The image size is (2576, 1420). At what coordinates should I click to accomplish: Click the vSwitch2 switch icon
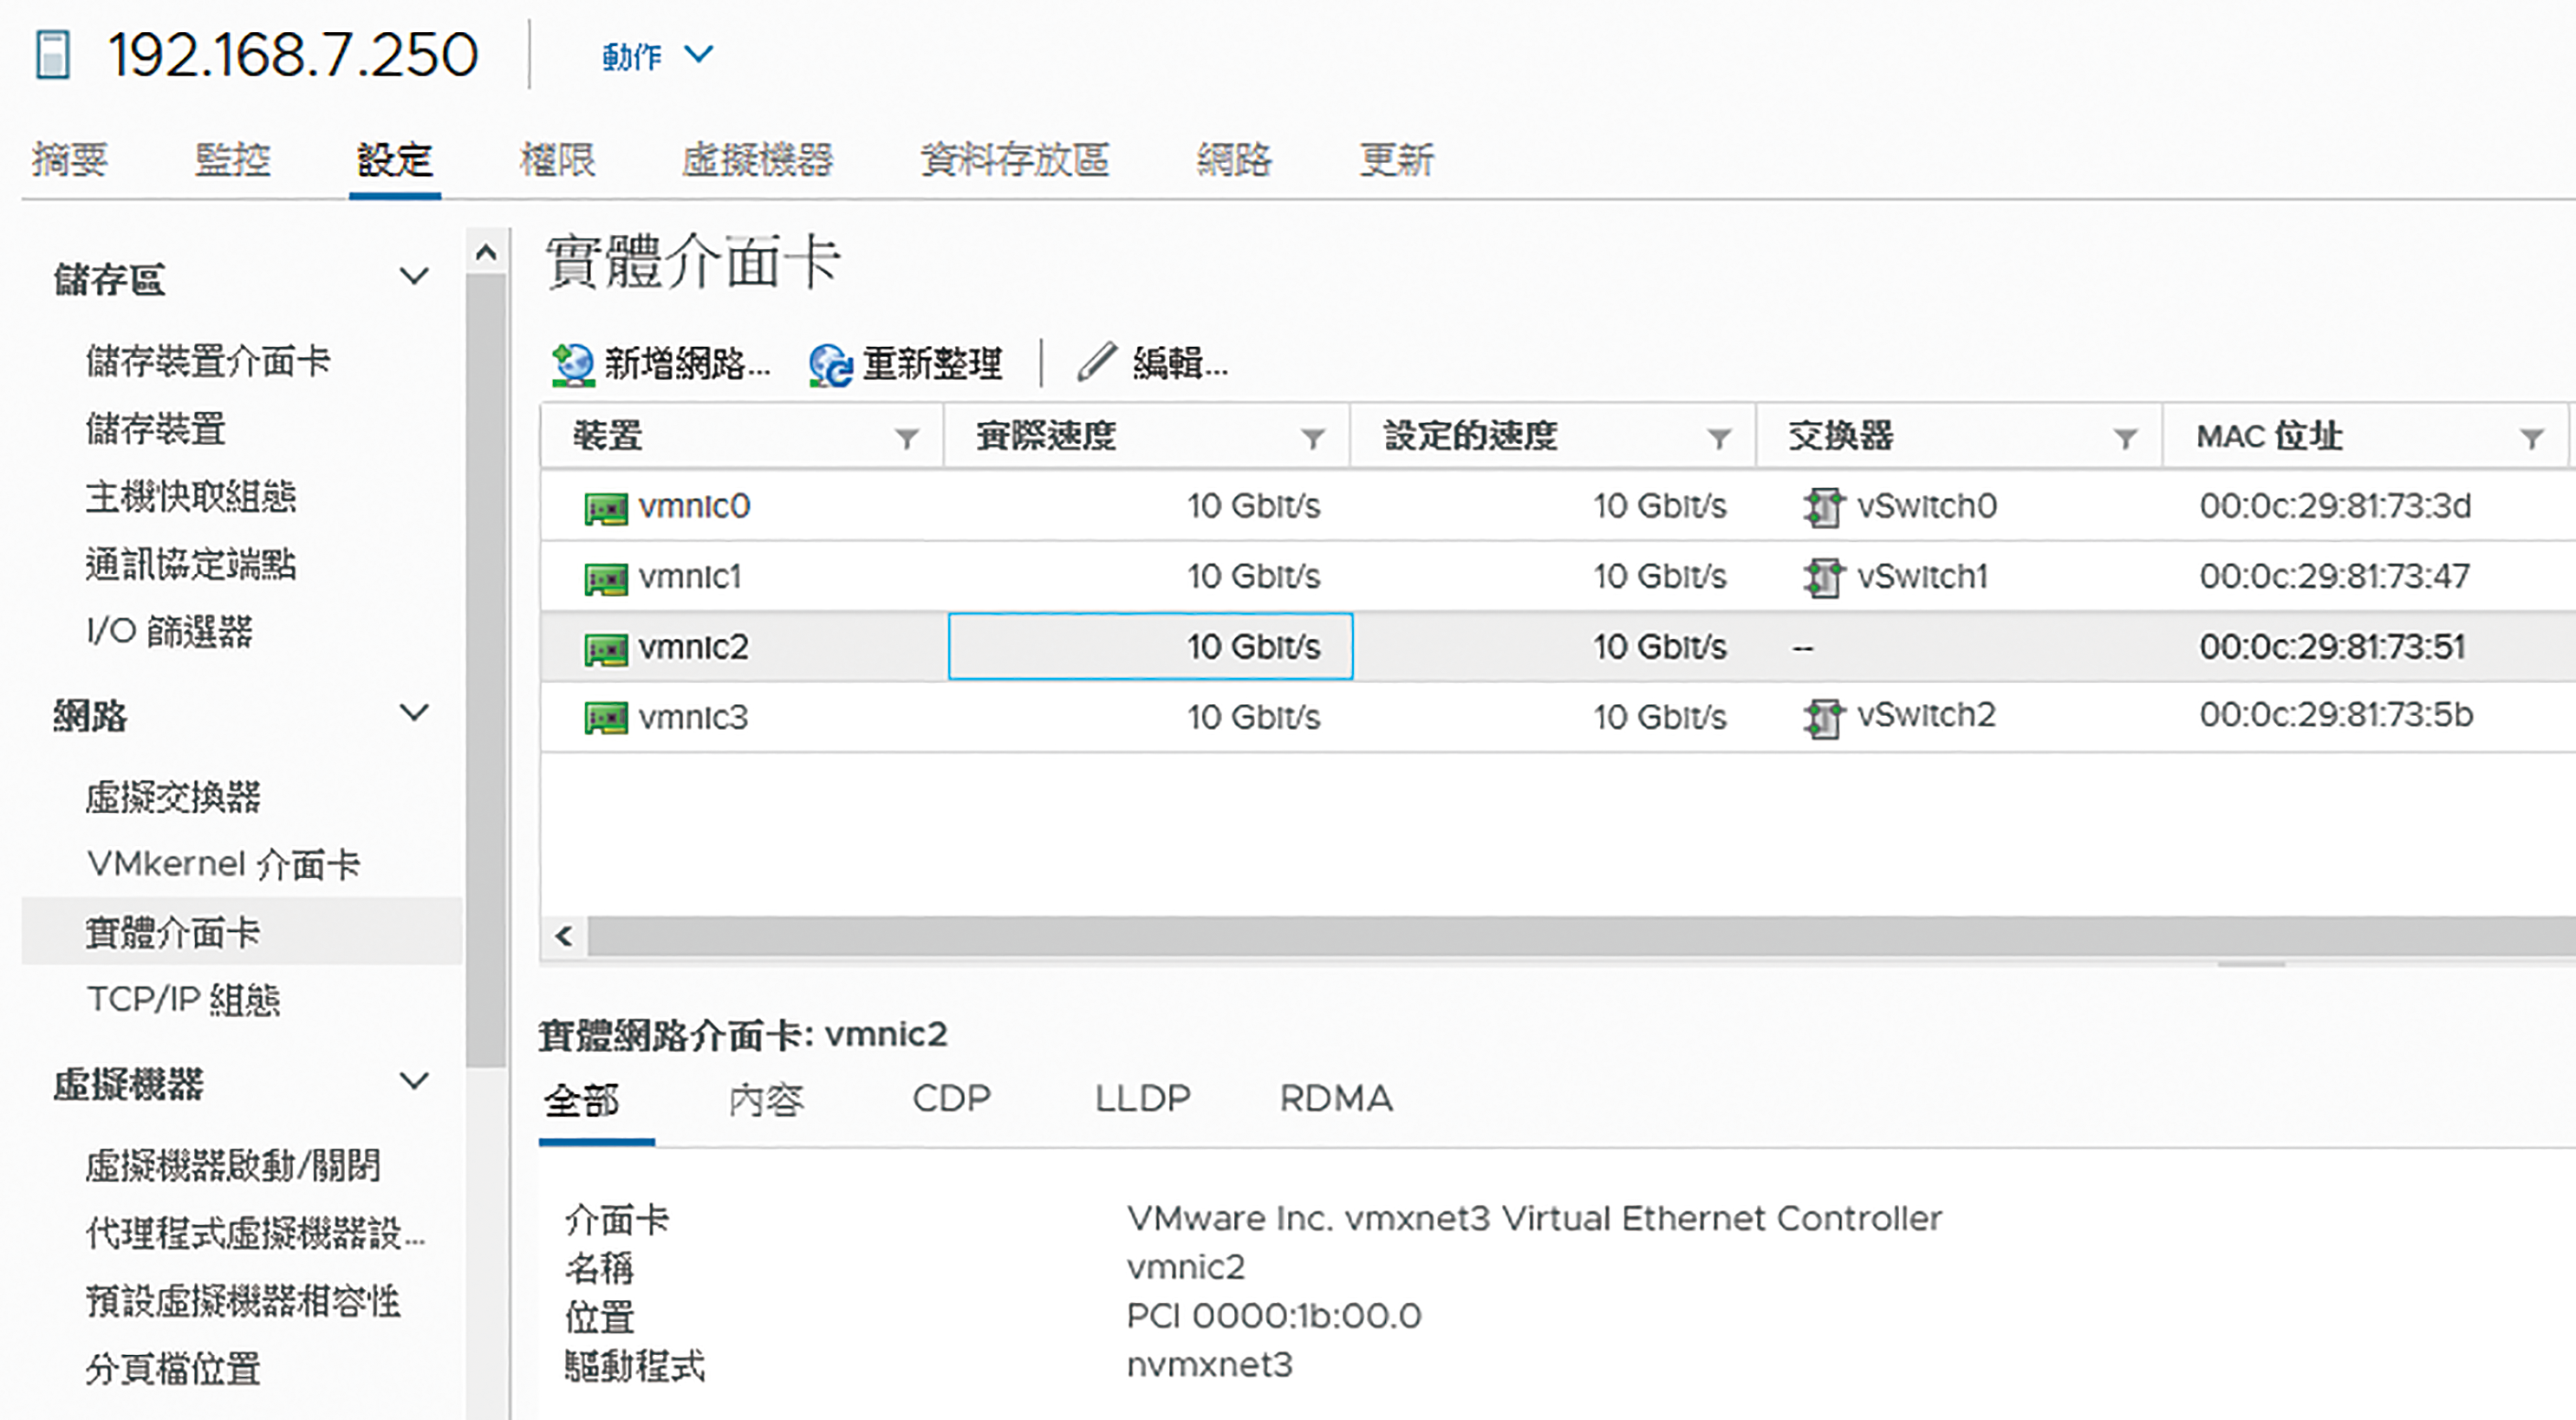[x=1822, y=717]
